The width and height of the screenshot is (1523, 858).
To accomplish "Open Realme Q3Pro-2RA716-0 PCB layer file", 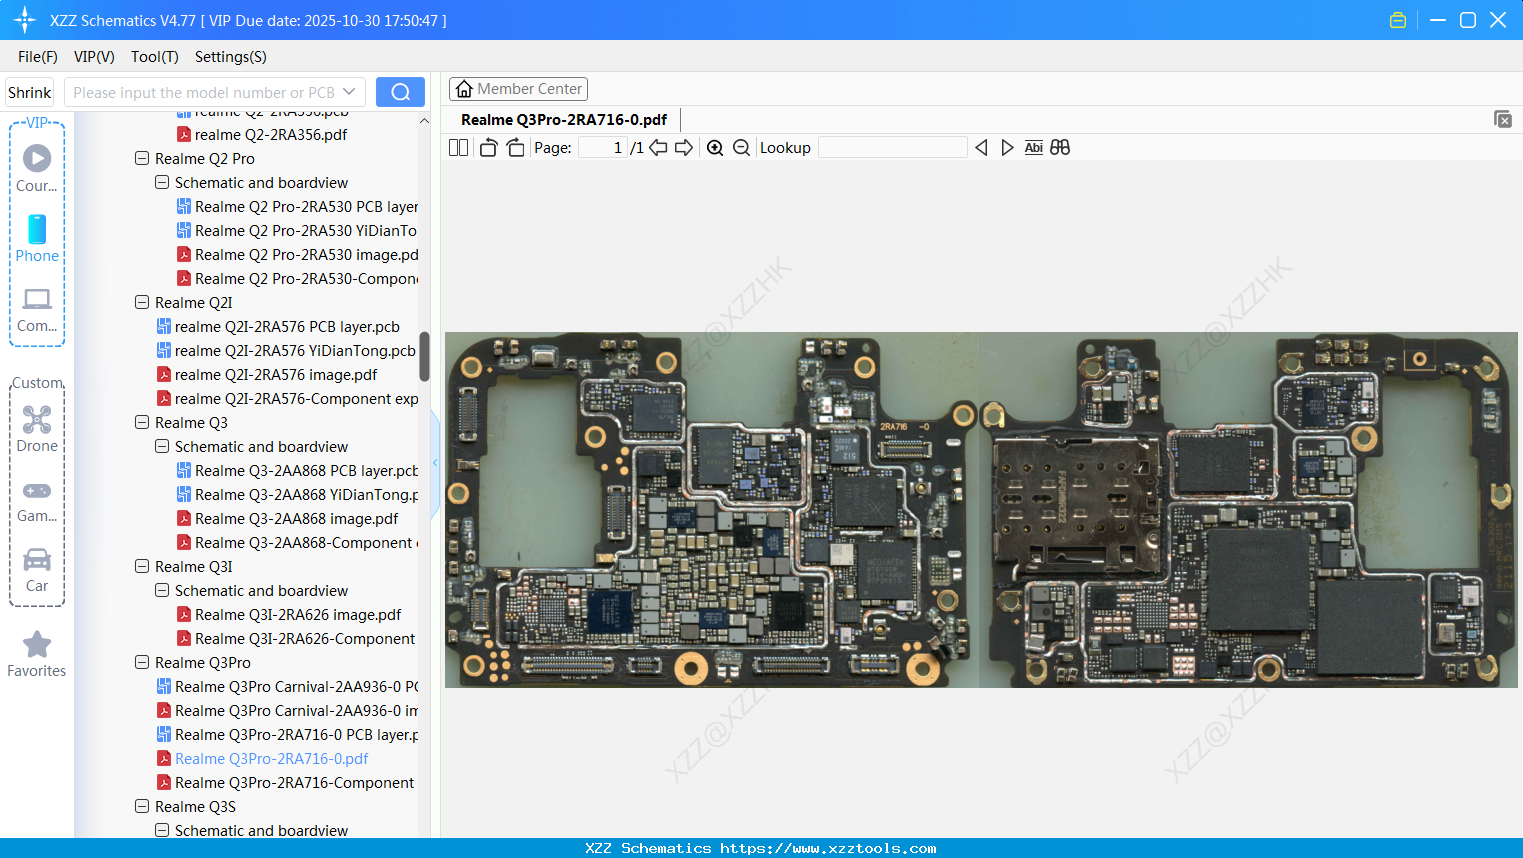I will tap(287, 735).
